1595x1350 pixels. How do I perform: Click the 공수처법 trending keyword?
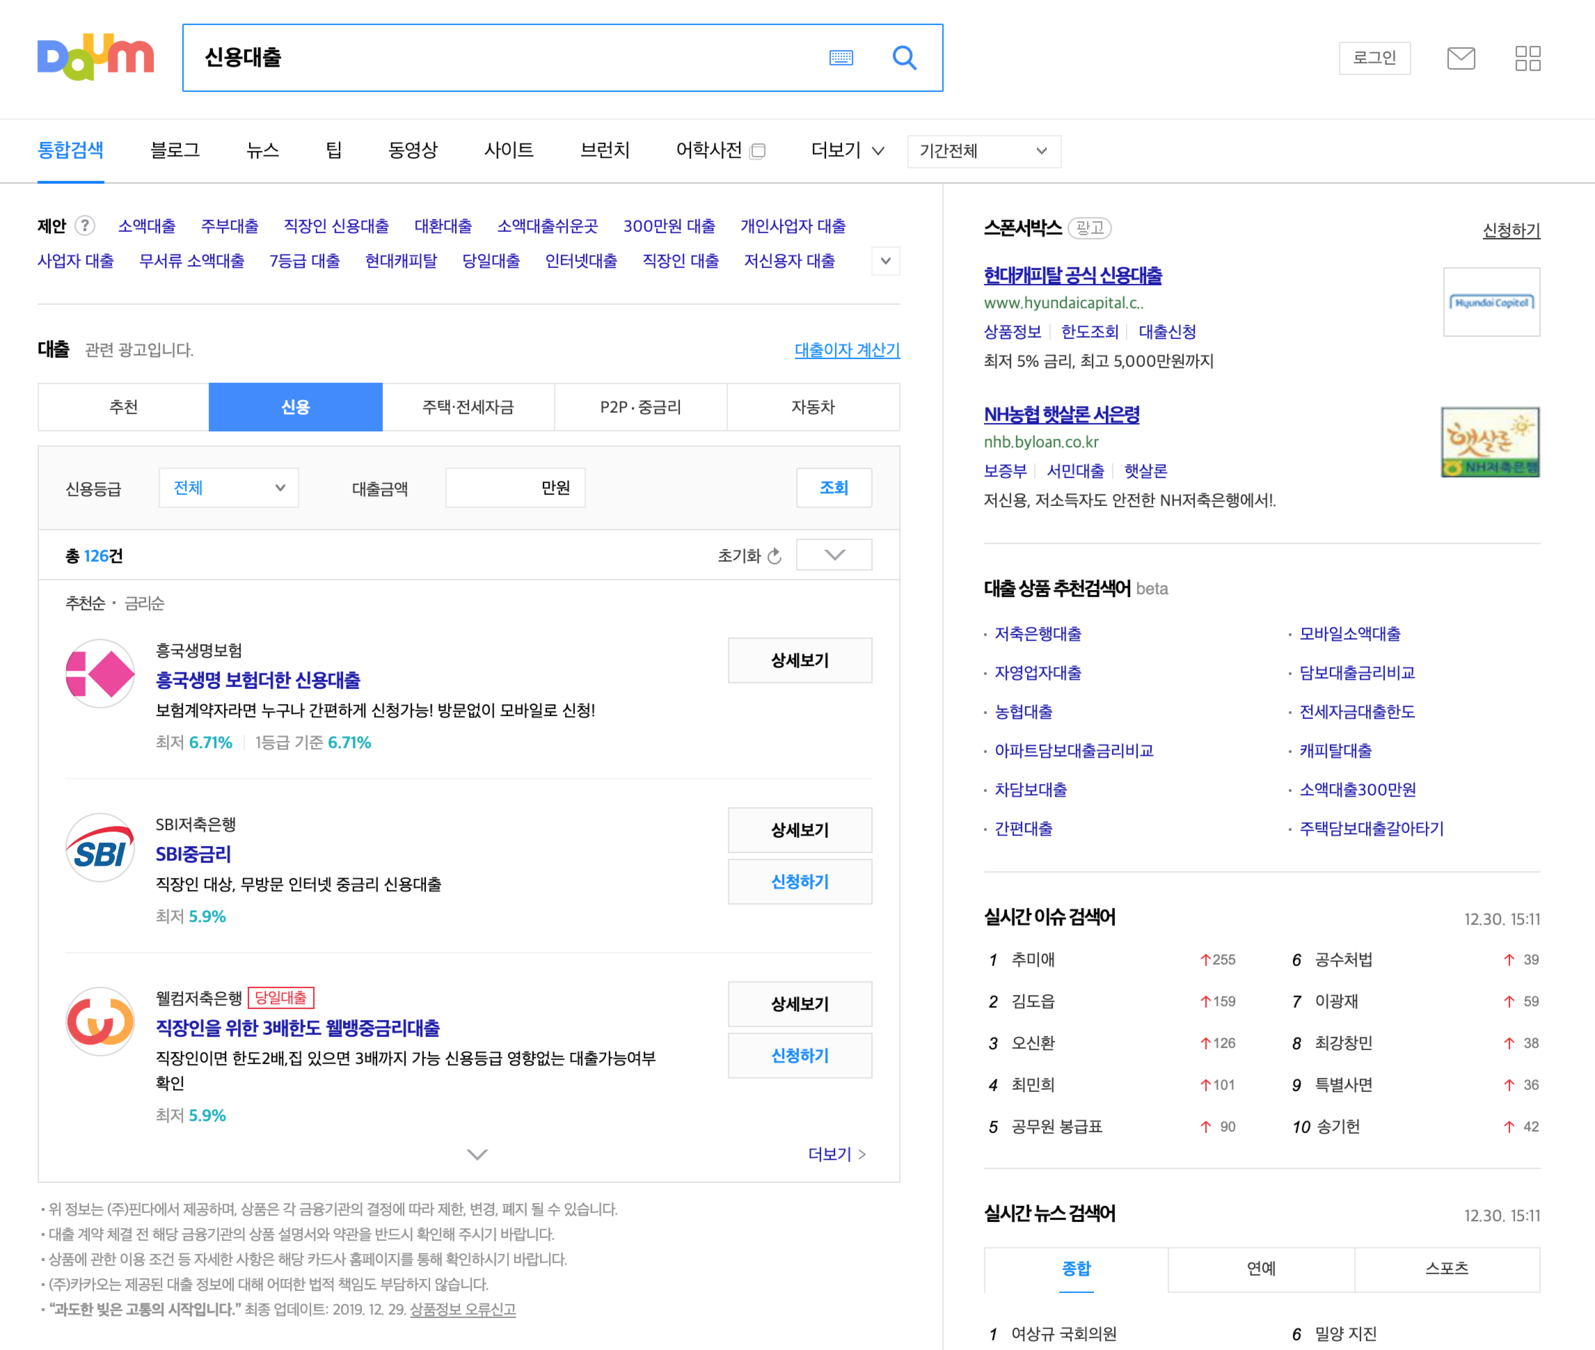1343,960
